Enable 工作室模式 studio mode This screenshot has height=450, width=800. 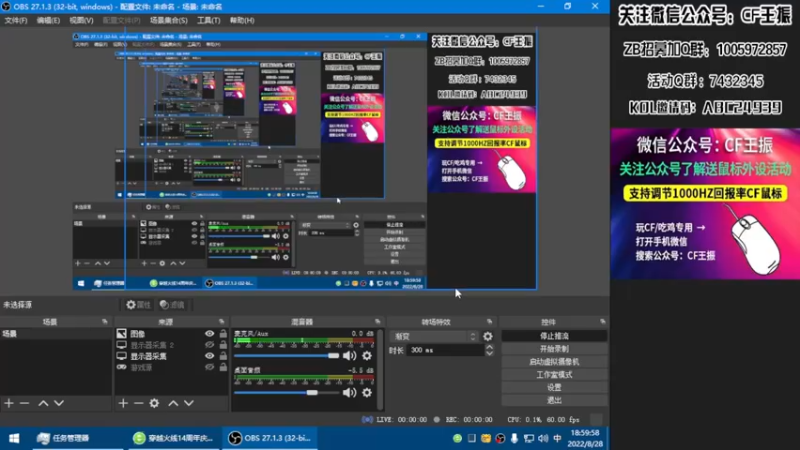[x=554, y=374]
